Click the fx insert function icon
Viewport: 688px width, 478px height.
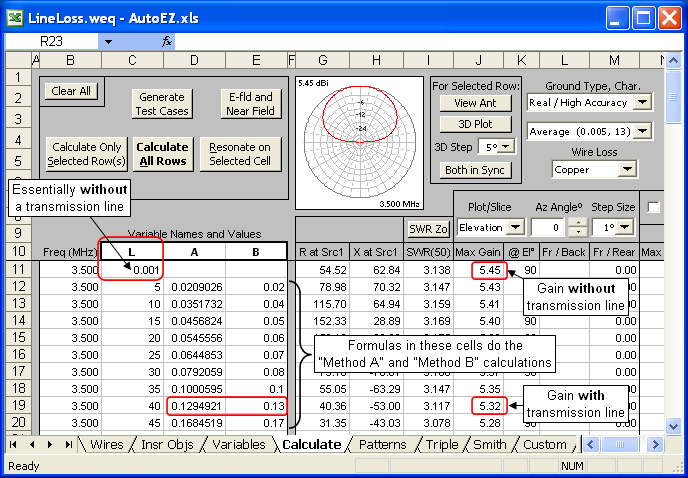coord(167,42)
